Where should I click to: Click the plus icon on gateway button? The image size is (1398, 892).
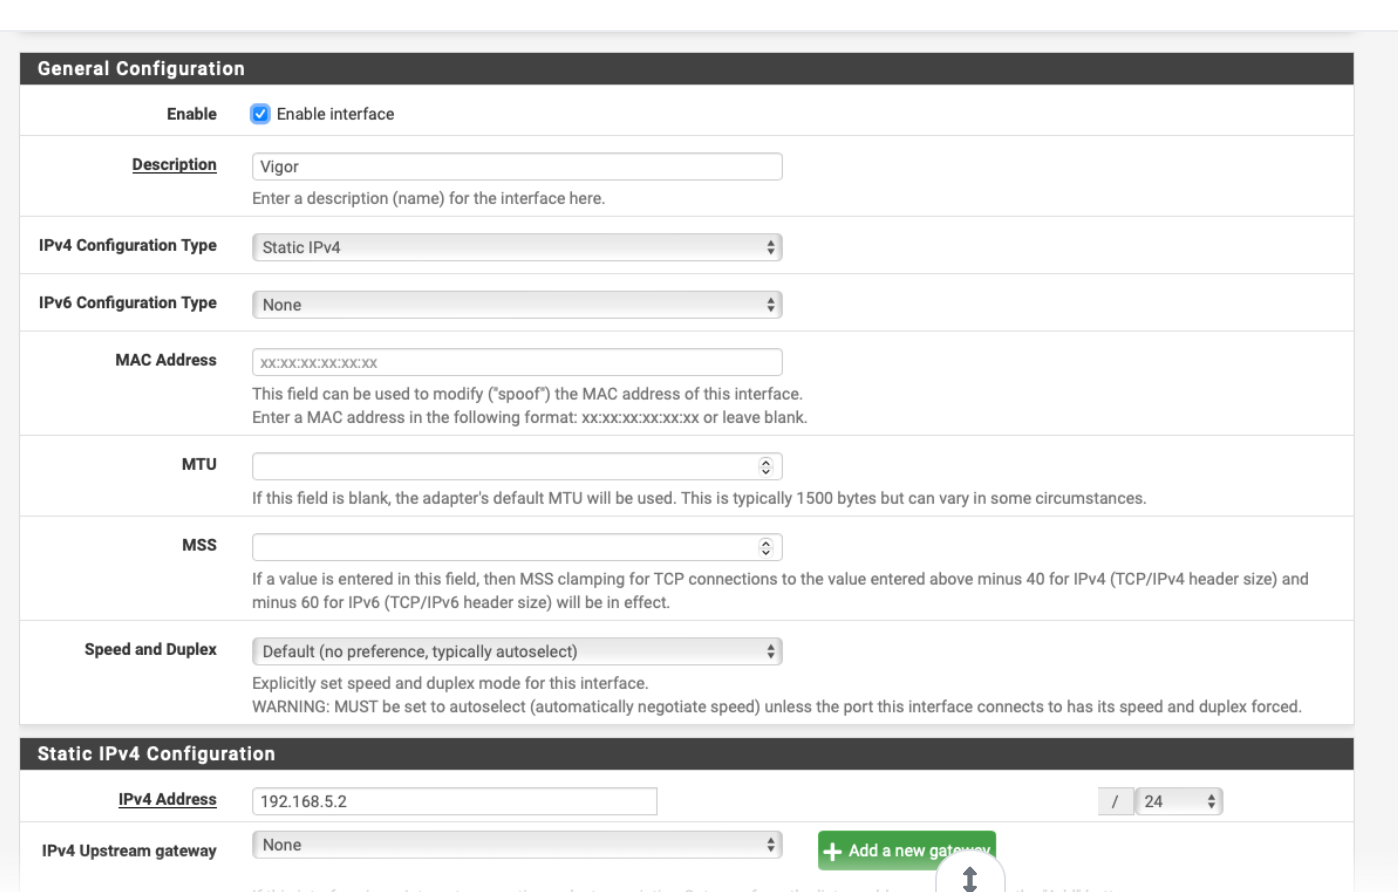point(832,852)
